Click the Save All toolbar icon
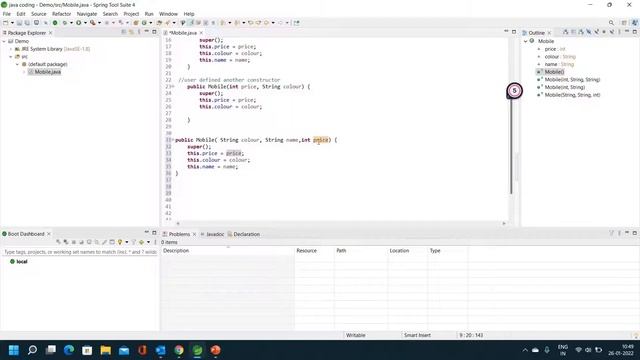 click(x=27, y=23)
